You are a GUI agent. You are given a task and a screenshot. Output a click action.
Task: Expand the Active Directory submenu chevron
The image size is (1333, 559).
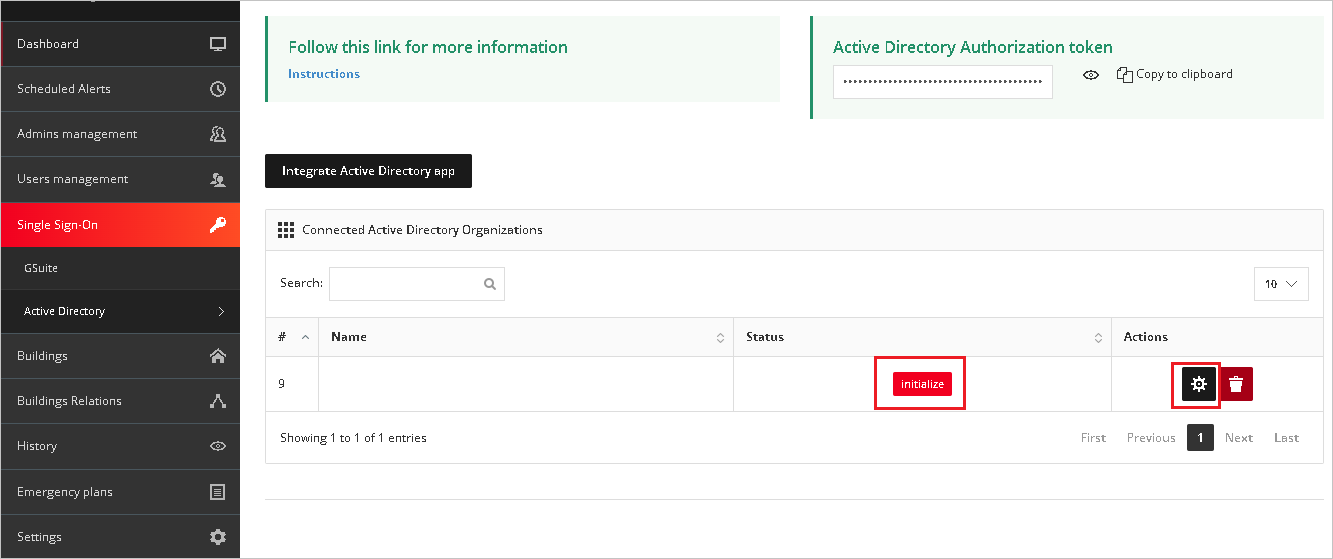[221, 311]
